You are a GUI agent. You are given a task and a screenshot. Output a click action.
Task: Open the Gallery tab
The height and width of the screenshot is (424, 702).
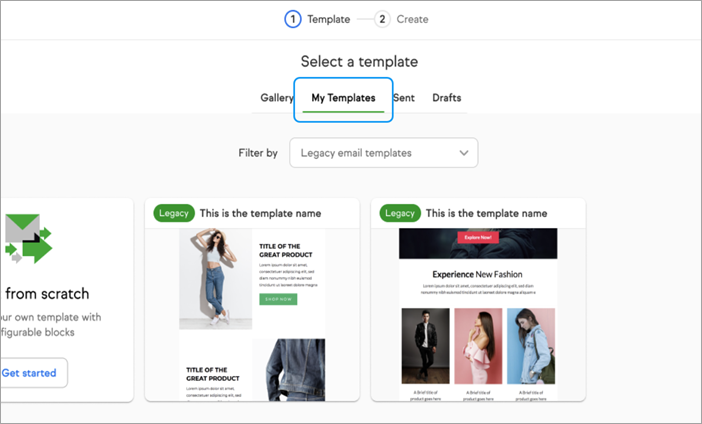(277, 98)
